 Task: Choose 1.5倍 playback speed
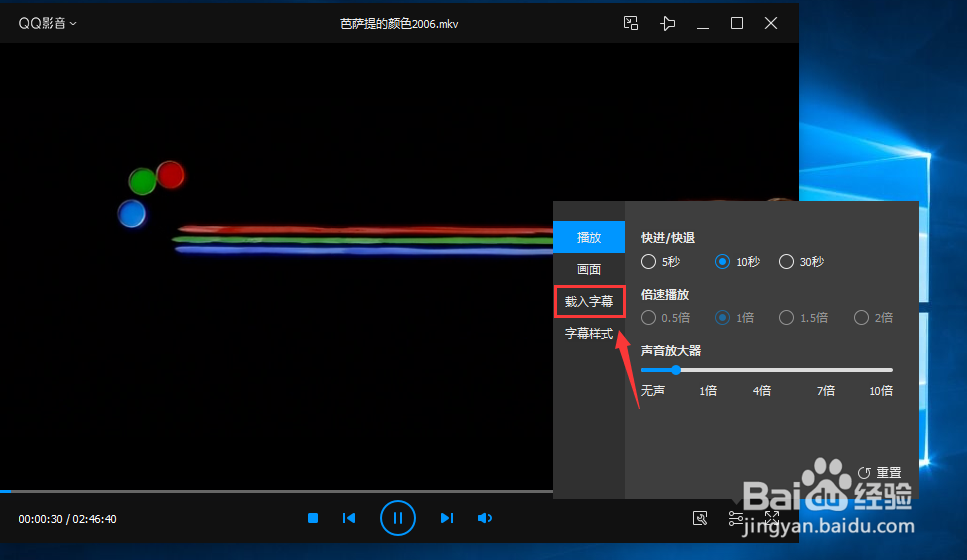pyautogui.click(x=804, y=318)
